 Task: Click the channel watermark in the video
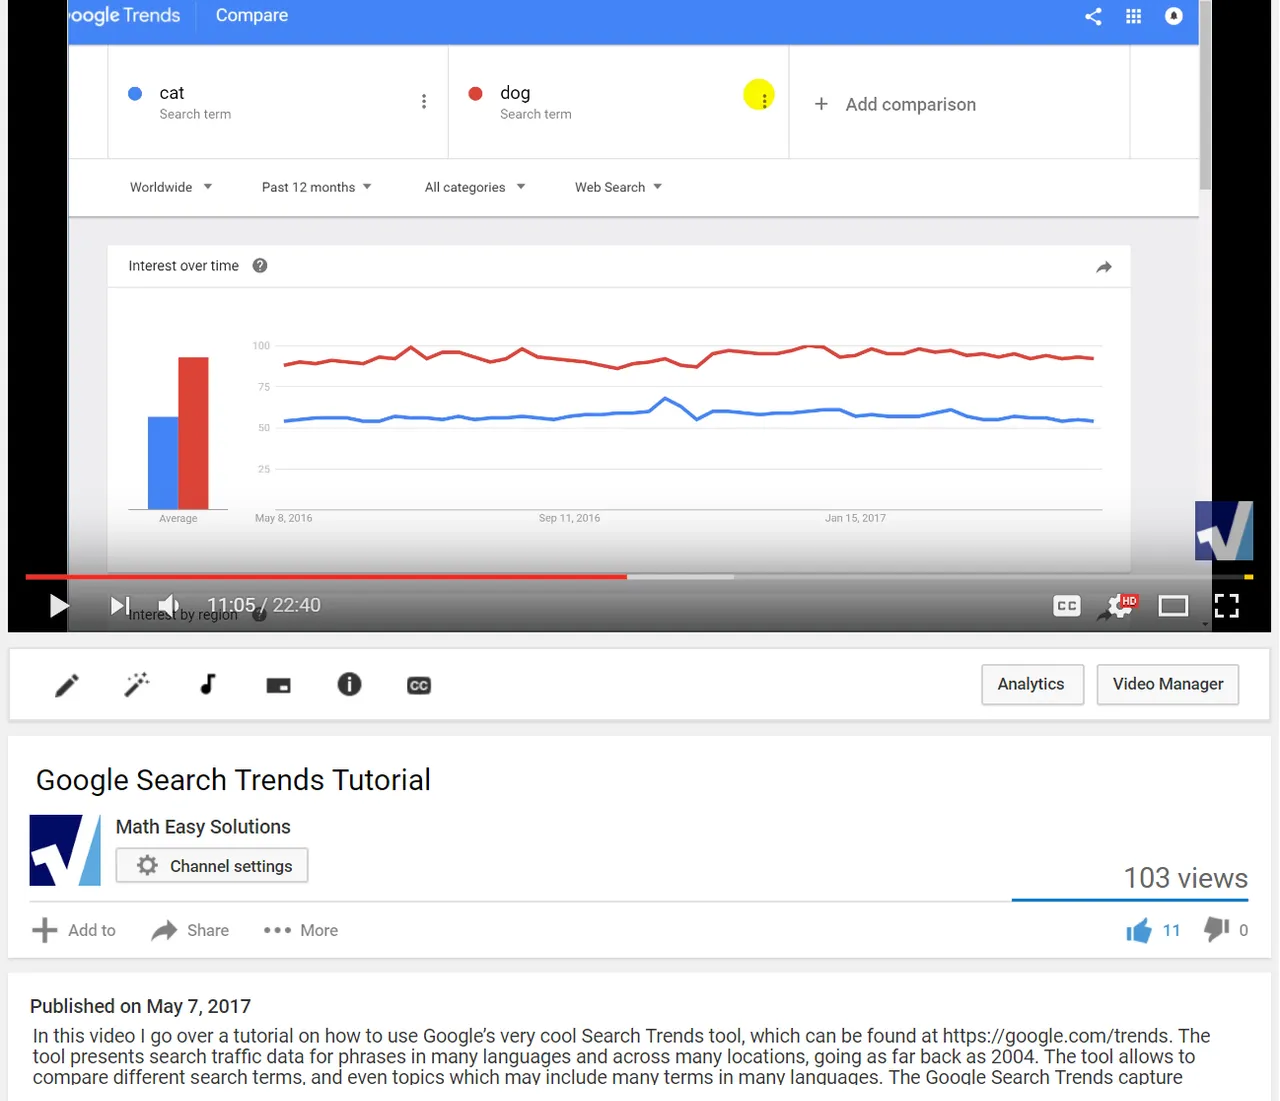click(1224, 531)
